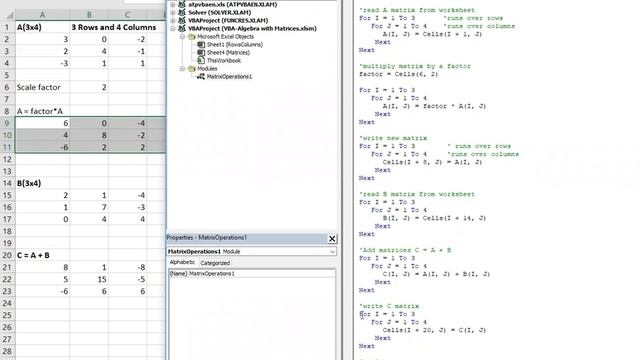Click the MatrixOperations1 module icon
Image resolution: width=640 pixels, height=360 pixels.
pos(201,76)
